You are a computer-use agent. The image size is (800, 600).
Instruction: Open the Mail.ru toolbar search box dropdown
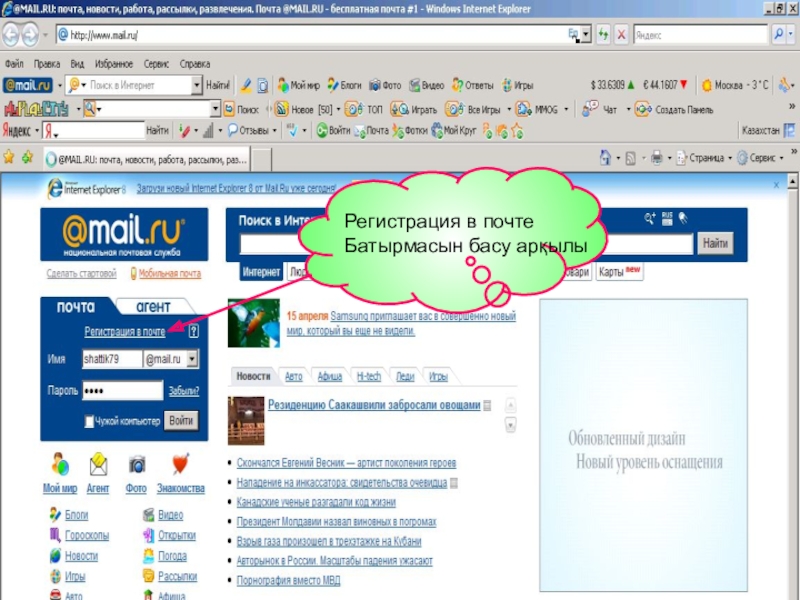click(196, 85)
